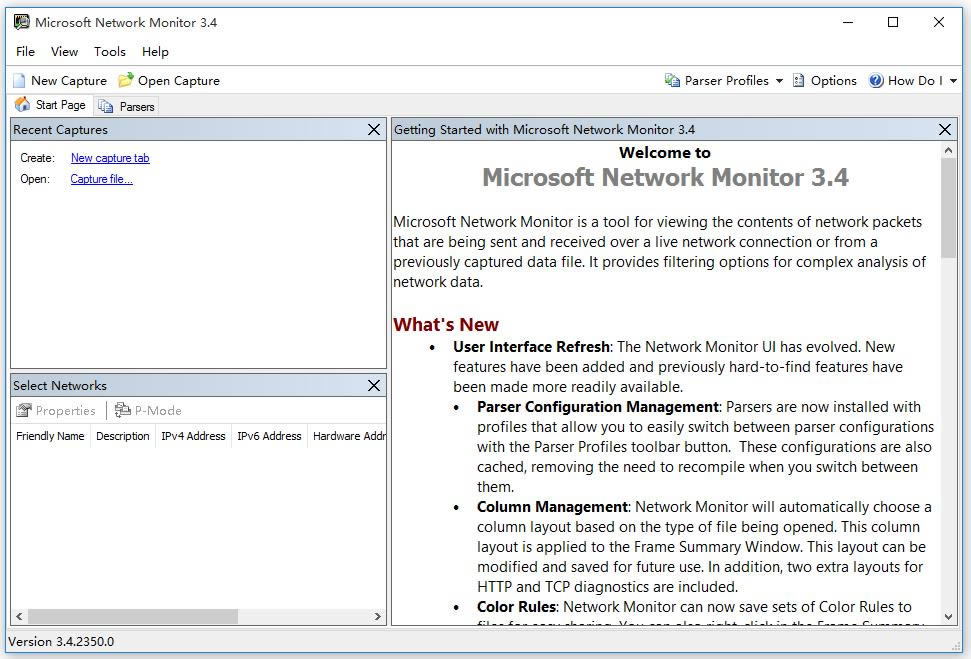The height and width of the screenshot is (659, 971).
Task: Click the Color Rules bold text
Action: (x=517, y=607)
